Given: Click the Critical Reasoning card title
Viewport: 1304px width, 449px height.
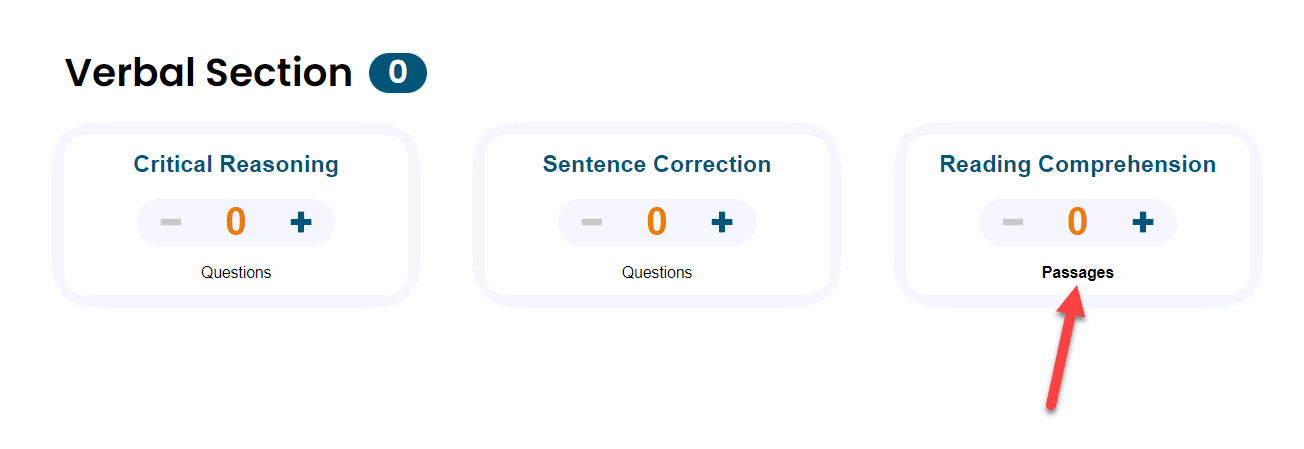Looking at the screenshot, I should click(236, 164).
